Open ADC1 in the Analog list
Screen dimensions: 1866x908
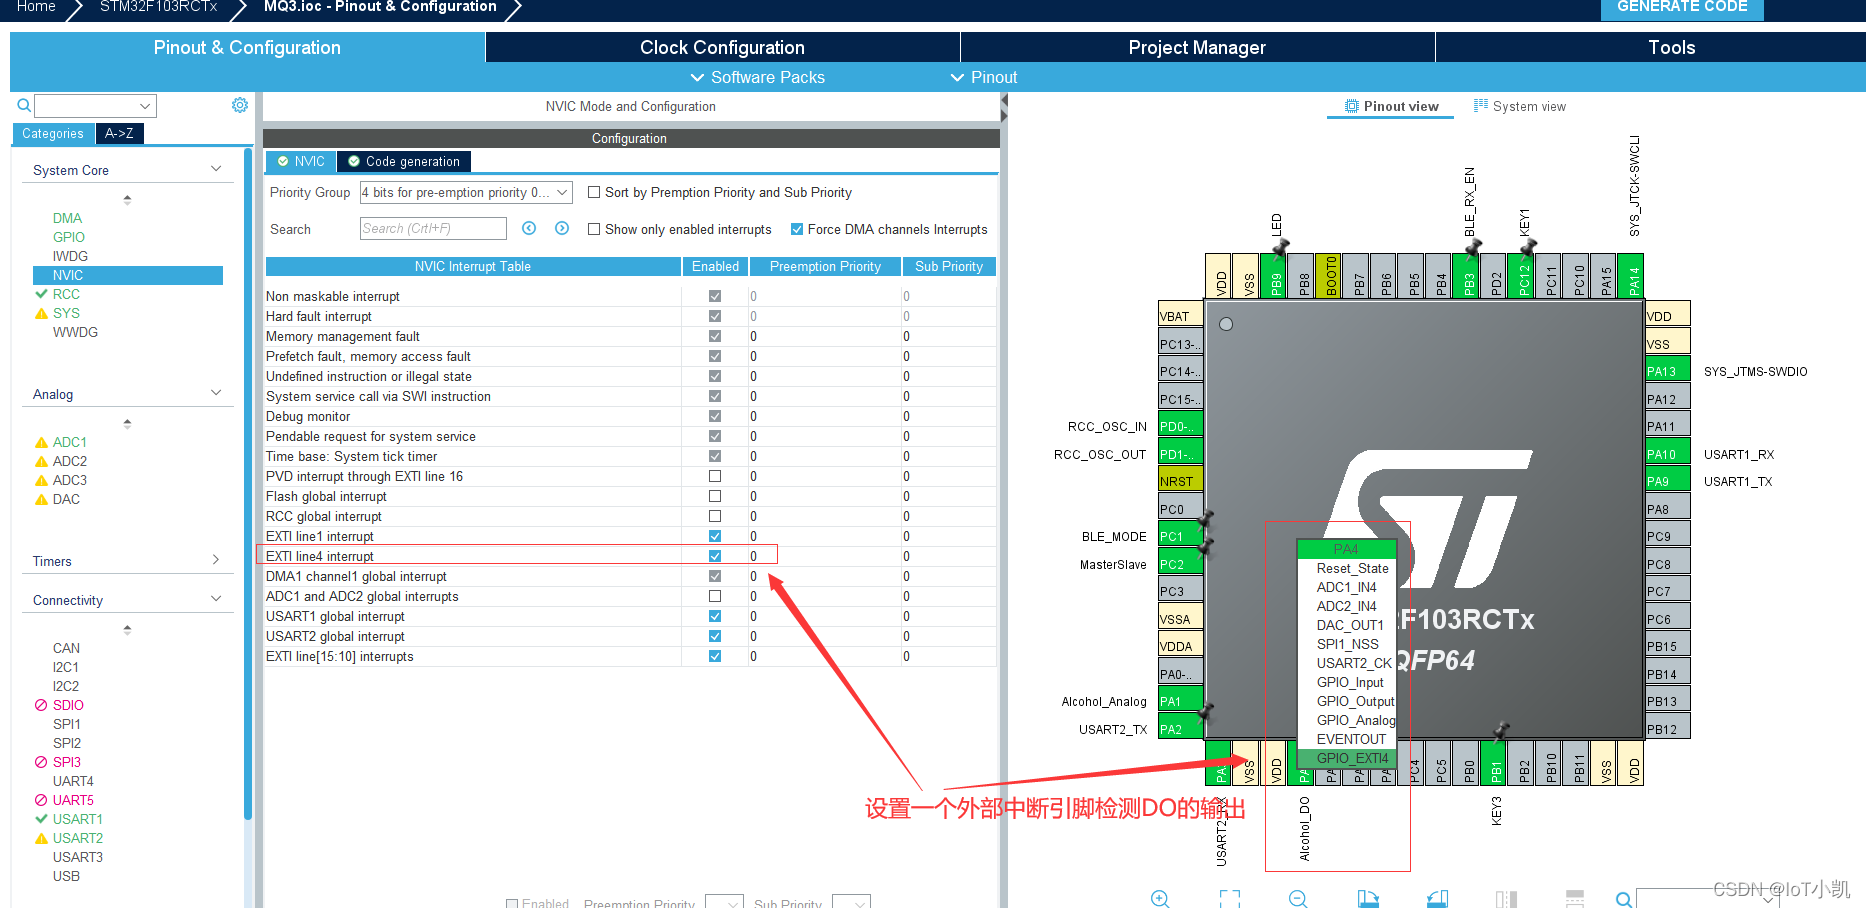click(70, 442)
